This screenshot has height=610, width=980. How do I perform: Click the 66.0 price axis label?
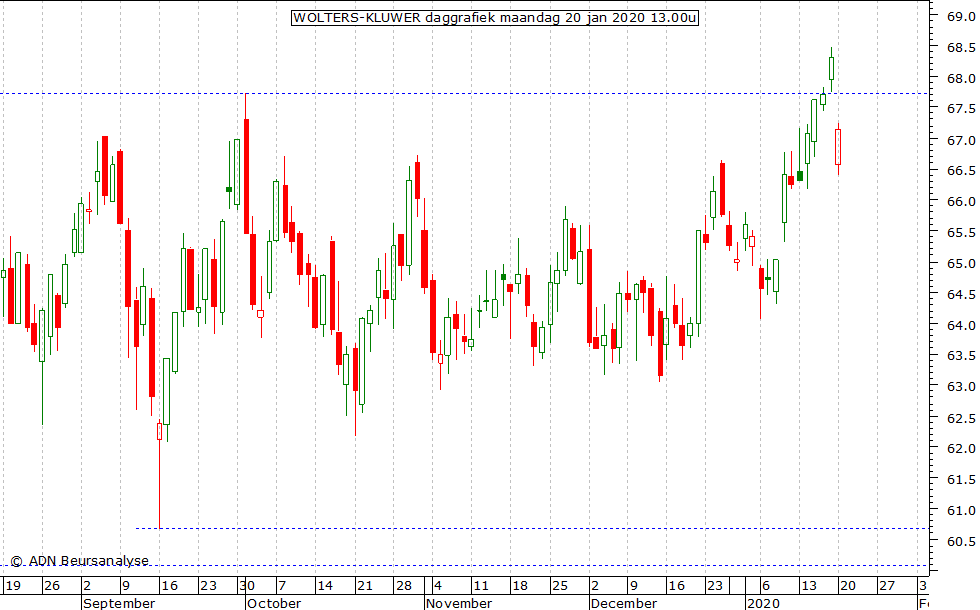[x=961, y=202]
